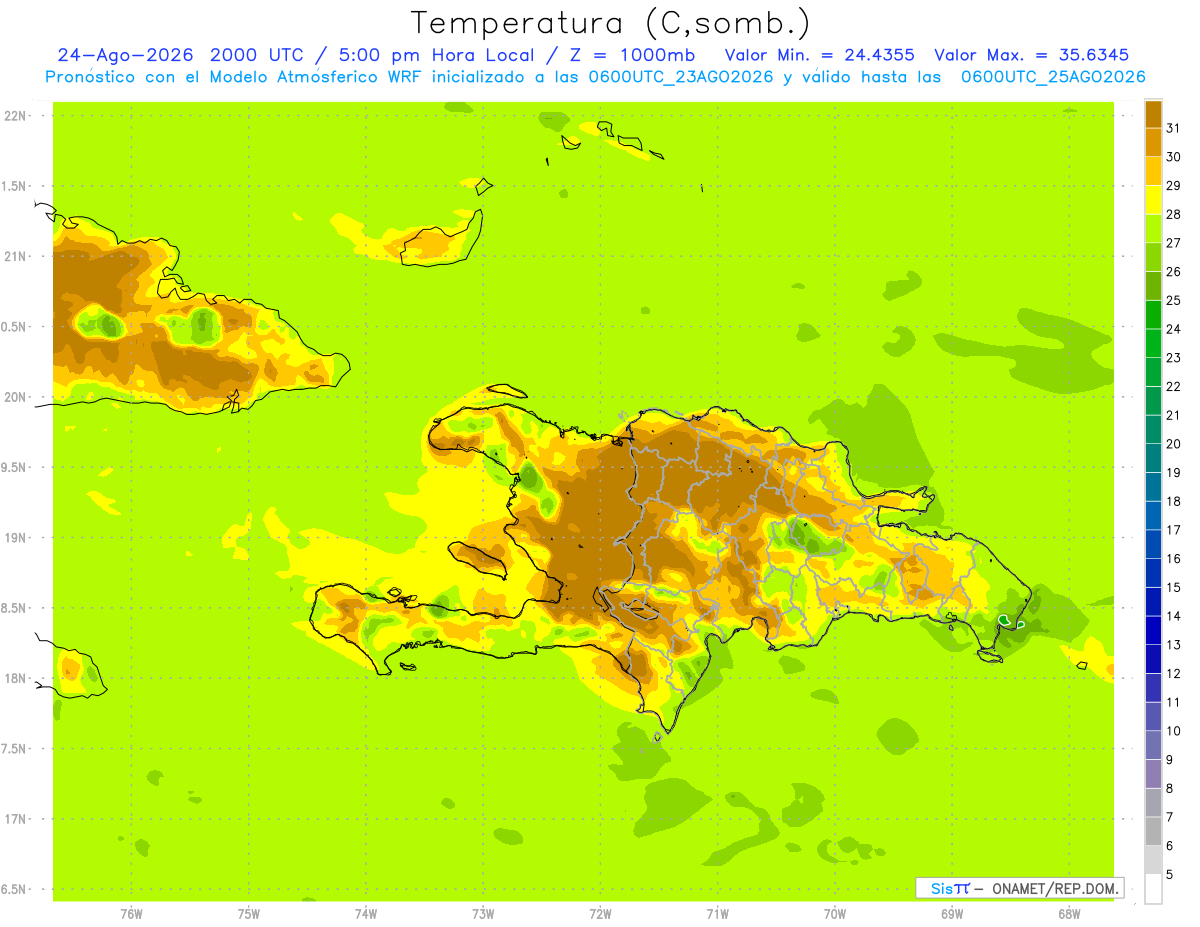Pick the light orange legend band between 29 and 30
Viewport: 1200px width, 927px height.
pyautogui.click(x=1153, y=171)
